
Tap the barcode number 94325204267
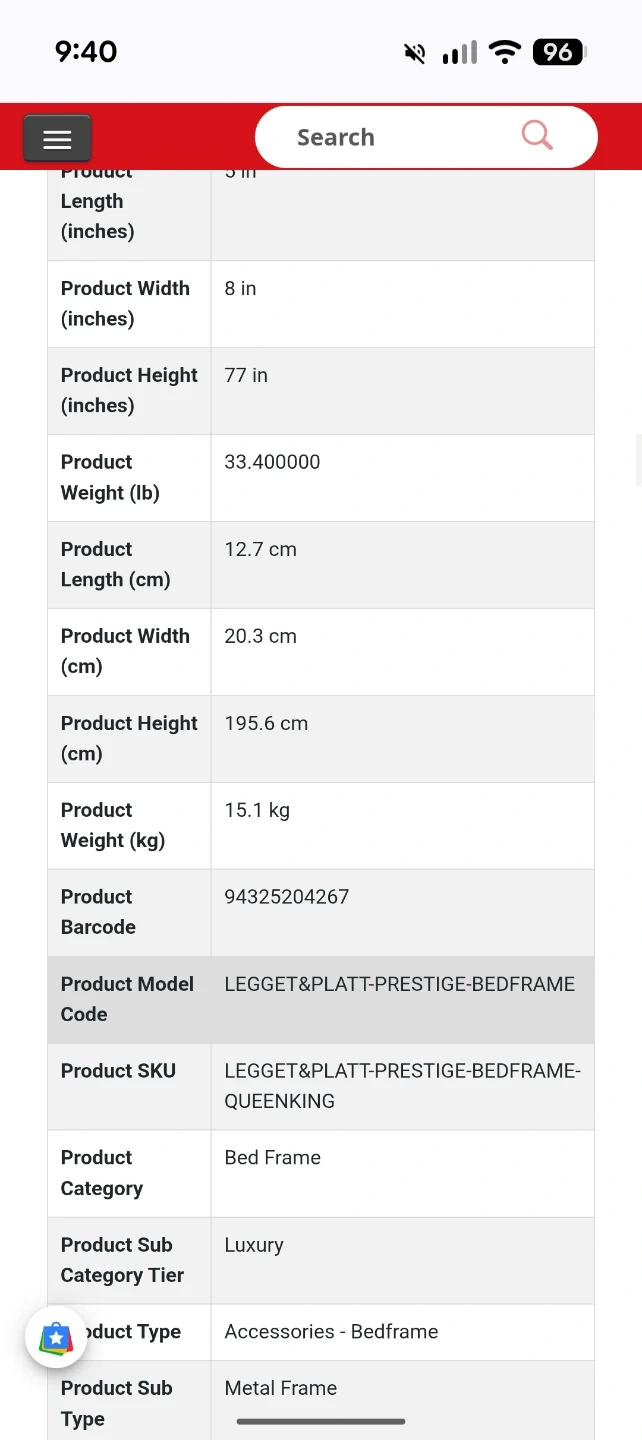(x=287, y=896)
